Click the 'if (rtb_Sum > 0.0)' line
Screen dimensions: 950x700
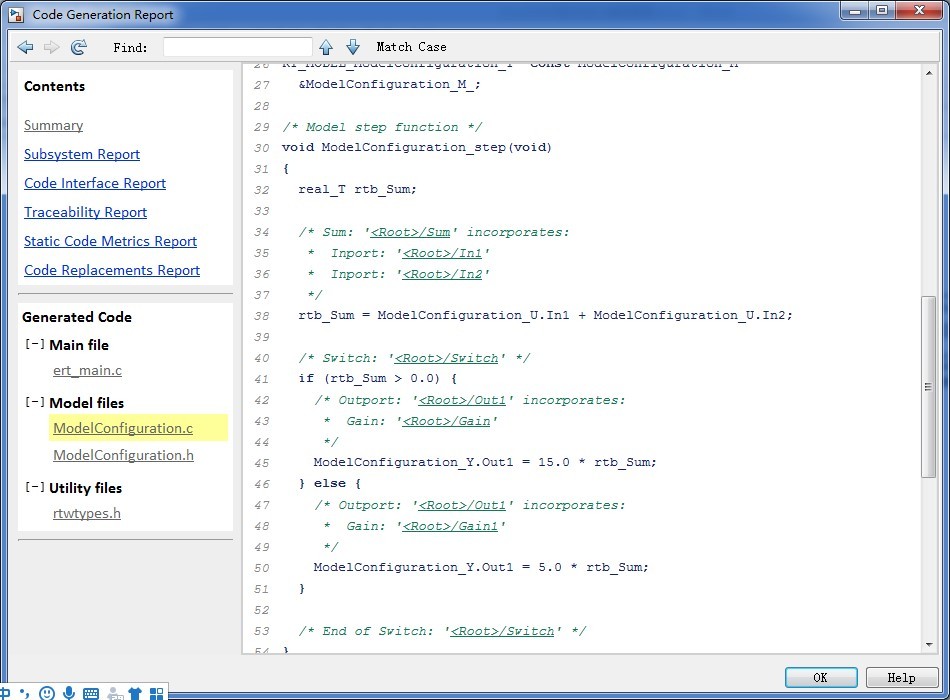(377, 379)
